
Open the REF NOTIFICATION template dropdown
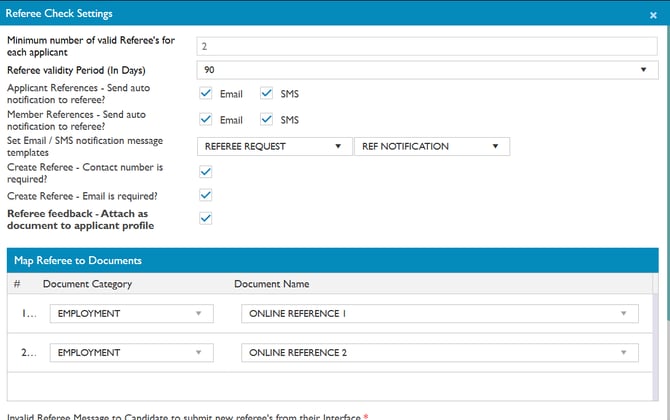(432, 146)
